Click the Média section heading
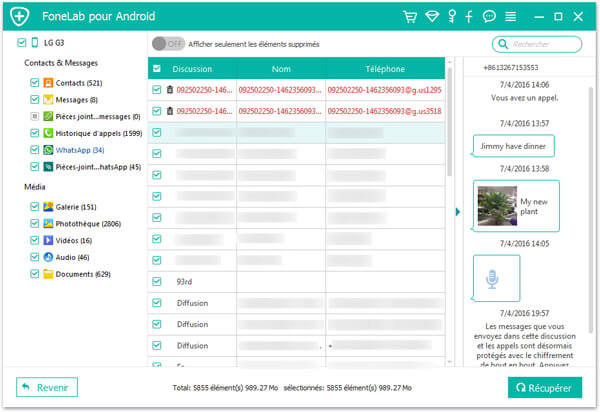This screenshot has height=412, width=600. [35, 187]
